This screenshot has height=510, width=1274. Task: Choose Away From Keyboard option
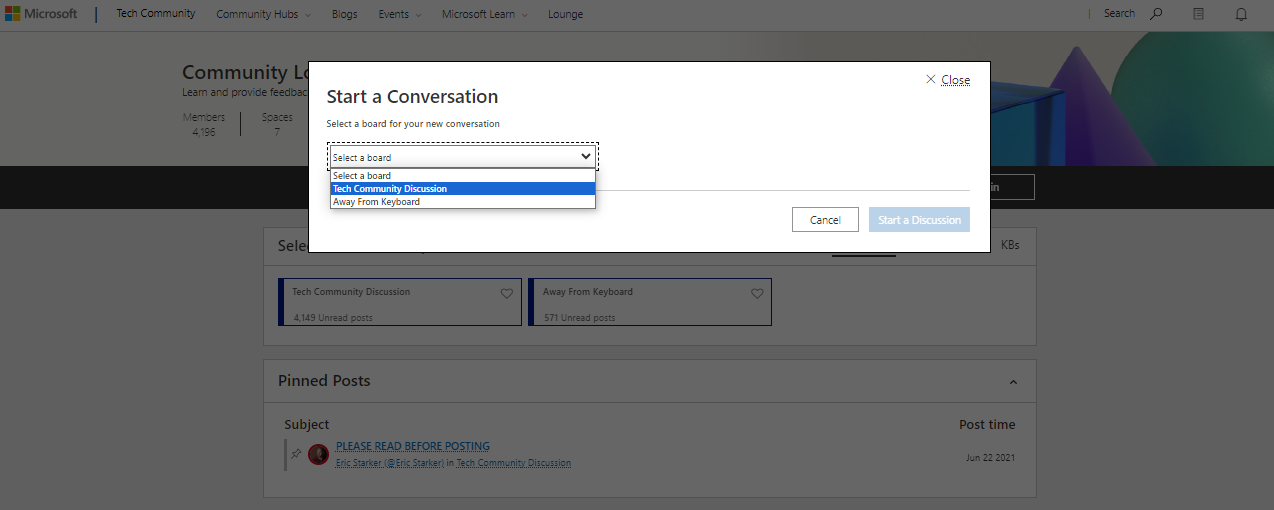463,202
